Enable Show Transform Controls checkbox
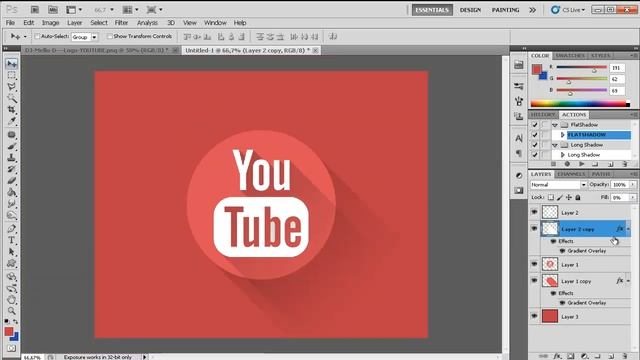The image size is (640, 360). 109,36
